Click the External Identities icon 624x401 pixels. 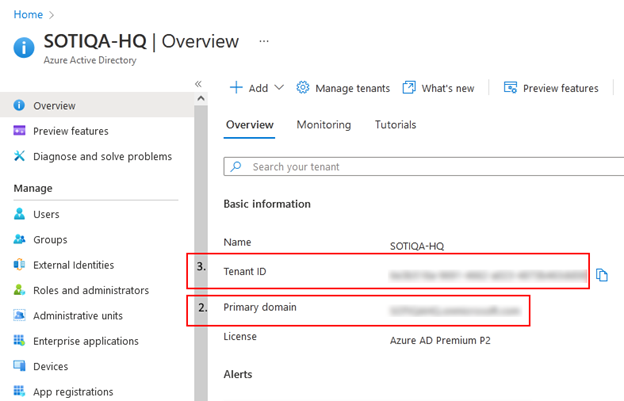pos(19,264)
